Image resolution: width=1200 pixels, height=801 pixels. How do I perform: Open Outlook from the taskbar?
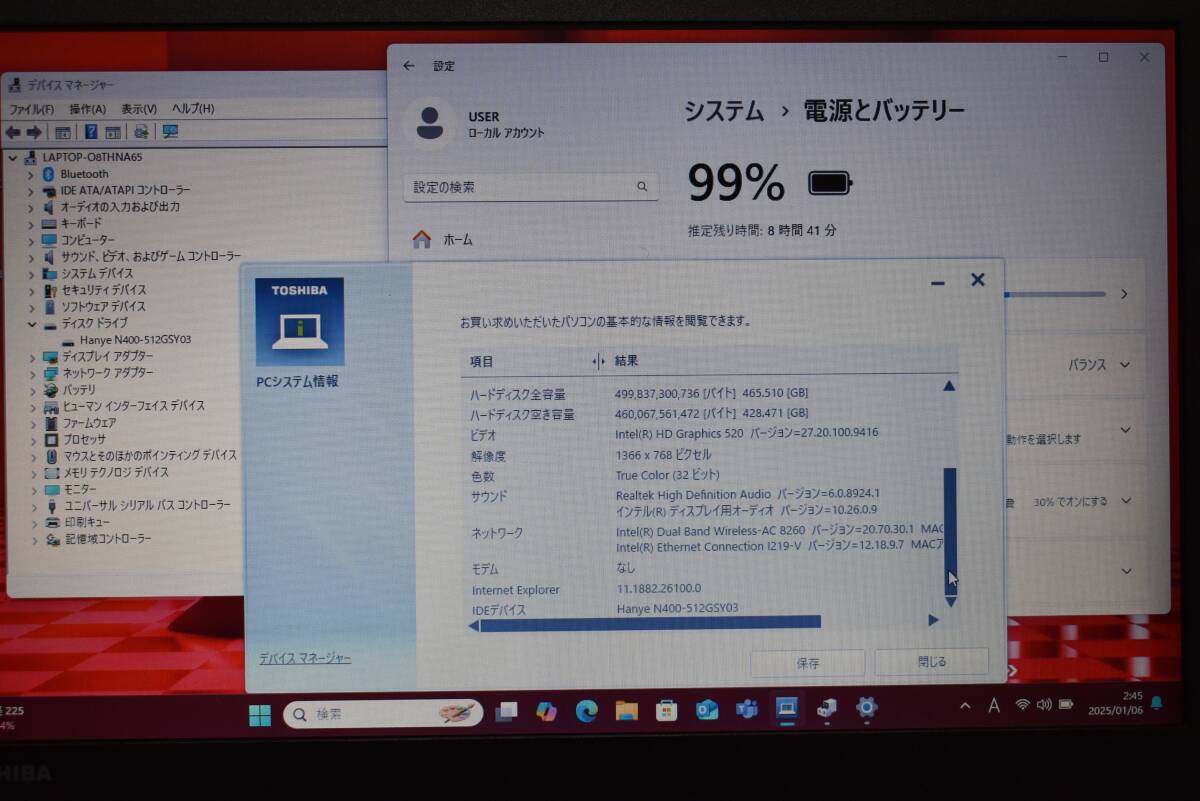[x=707, y=710]
